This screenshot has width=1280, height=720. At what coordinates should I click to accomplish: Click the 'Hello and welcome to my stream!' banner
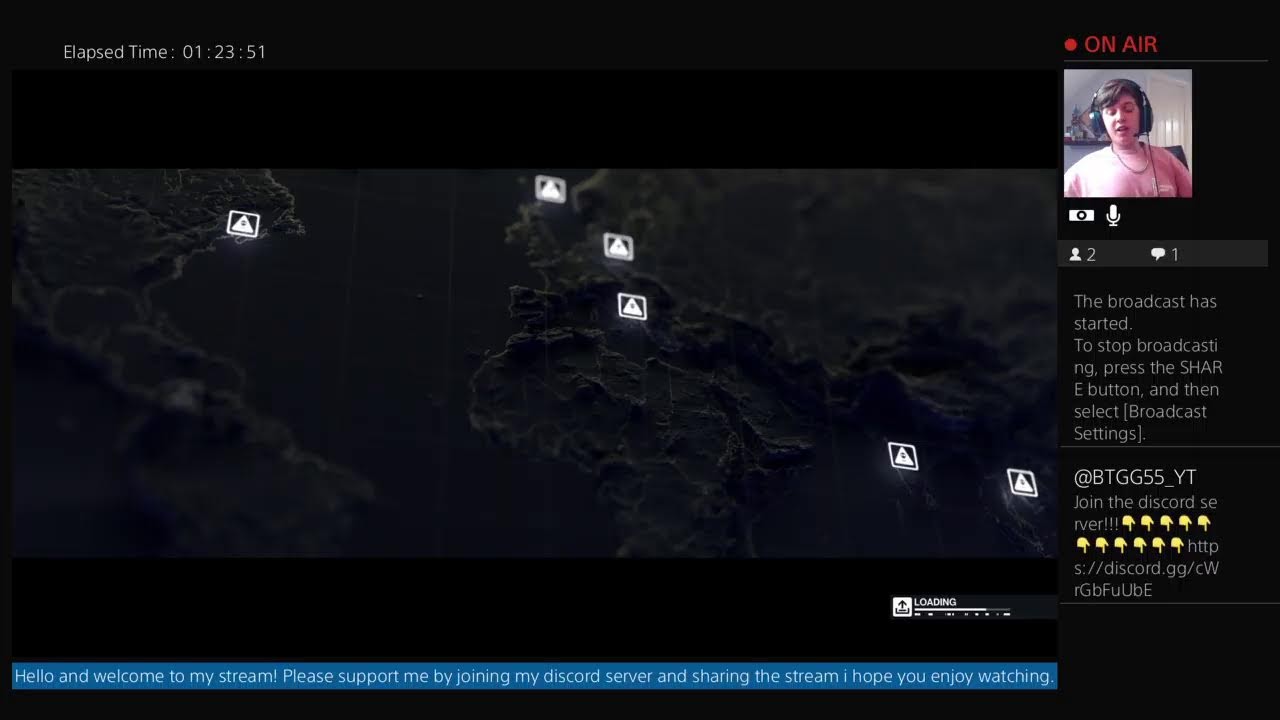pos(534,676)
